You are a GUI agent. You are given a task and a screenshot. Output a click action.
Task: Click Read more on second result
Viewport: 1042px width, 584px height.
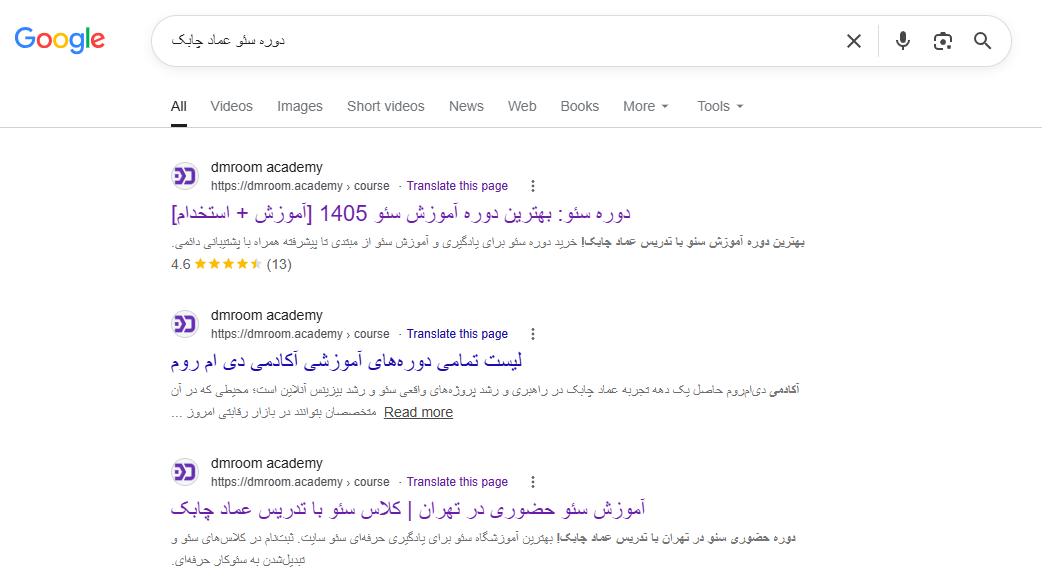(x=419, y=413)
